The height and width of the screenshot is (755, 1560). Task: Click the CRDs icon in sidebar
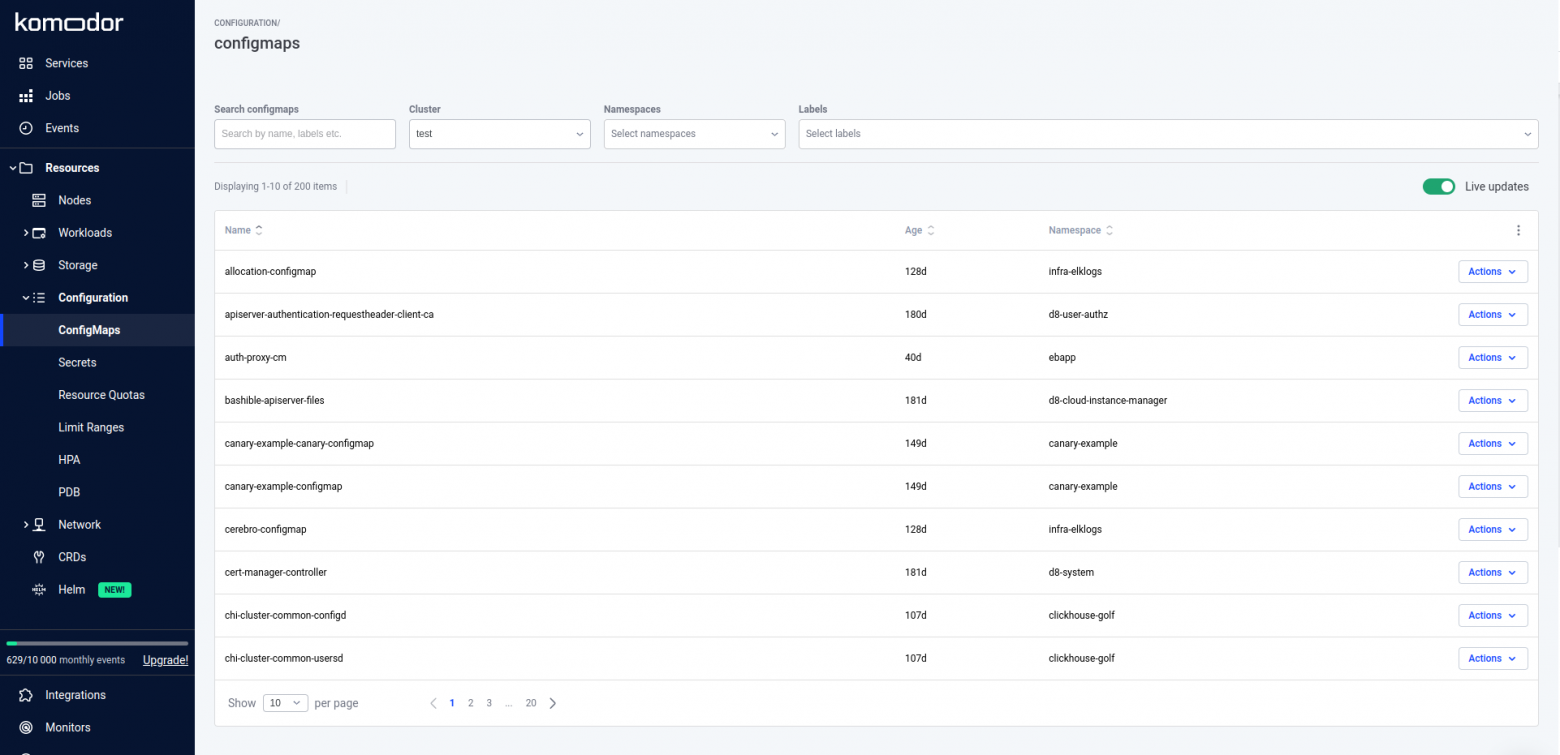click(39, 557)
